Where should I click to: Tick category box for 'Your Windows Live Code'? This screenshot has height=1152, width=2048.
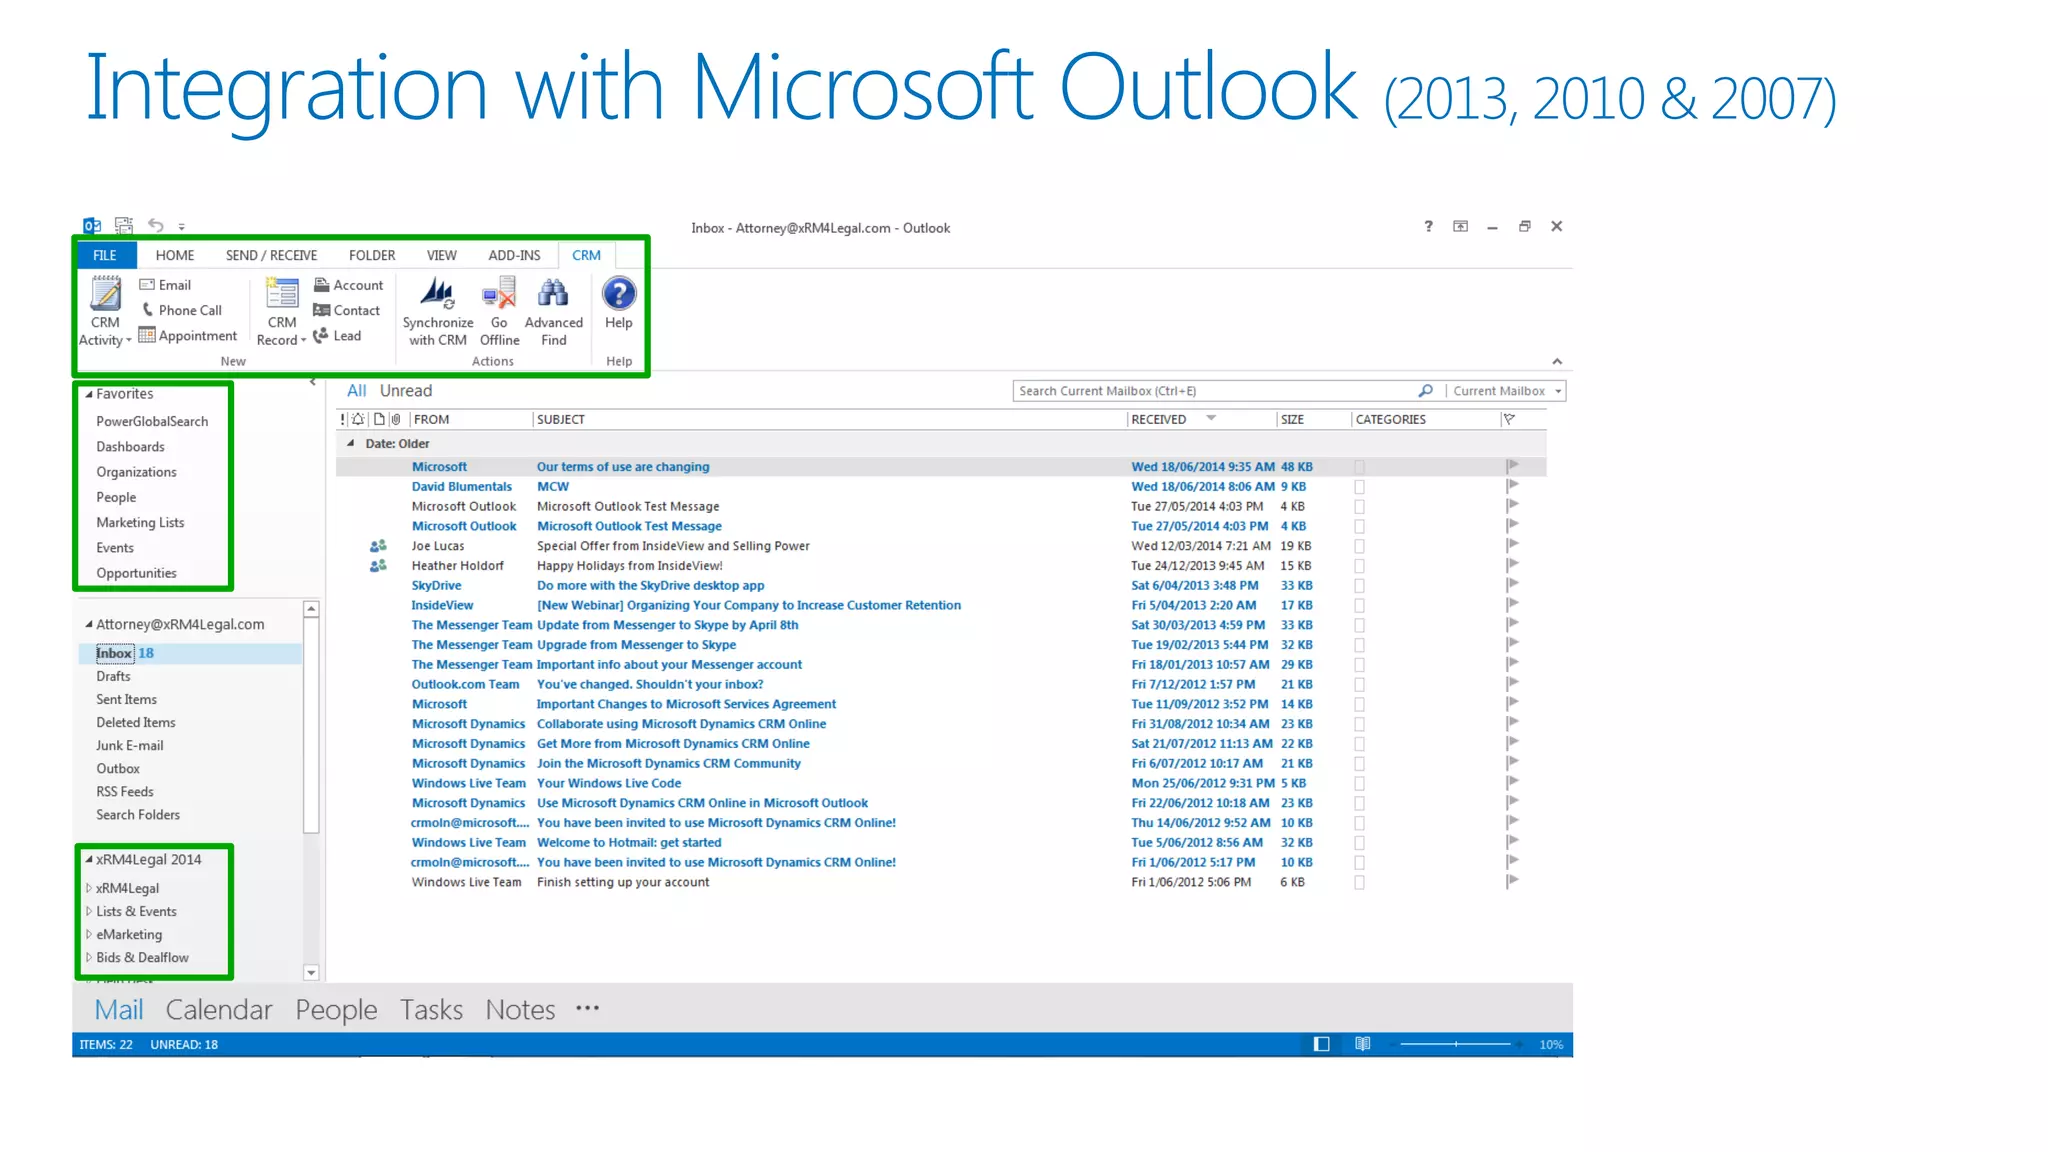coord(1359,784)
